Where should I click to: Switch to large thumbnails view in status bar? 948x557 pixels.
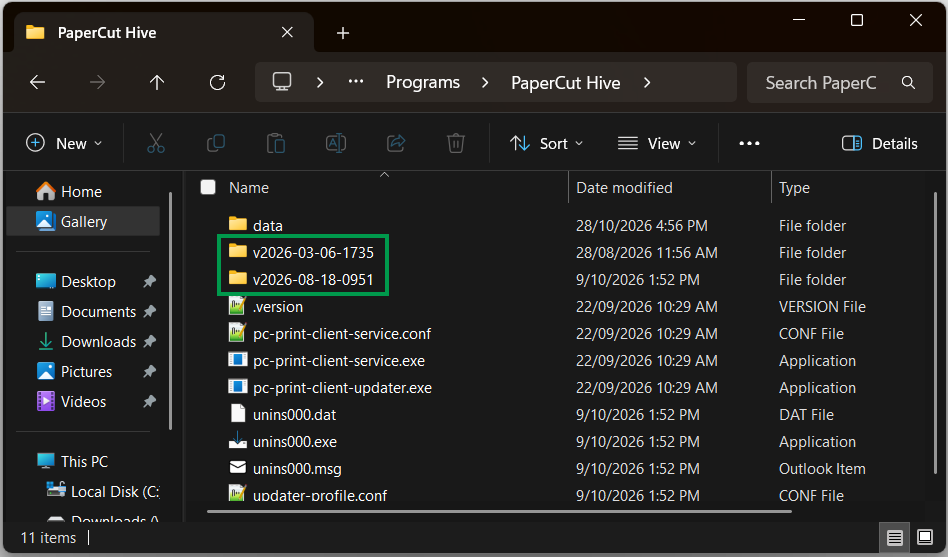924,537
